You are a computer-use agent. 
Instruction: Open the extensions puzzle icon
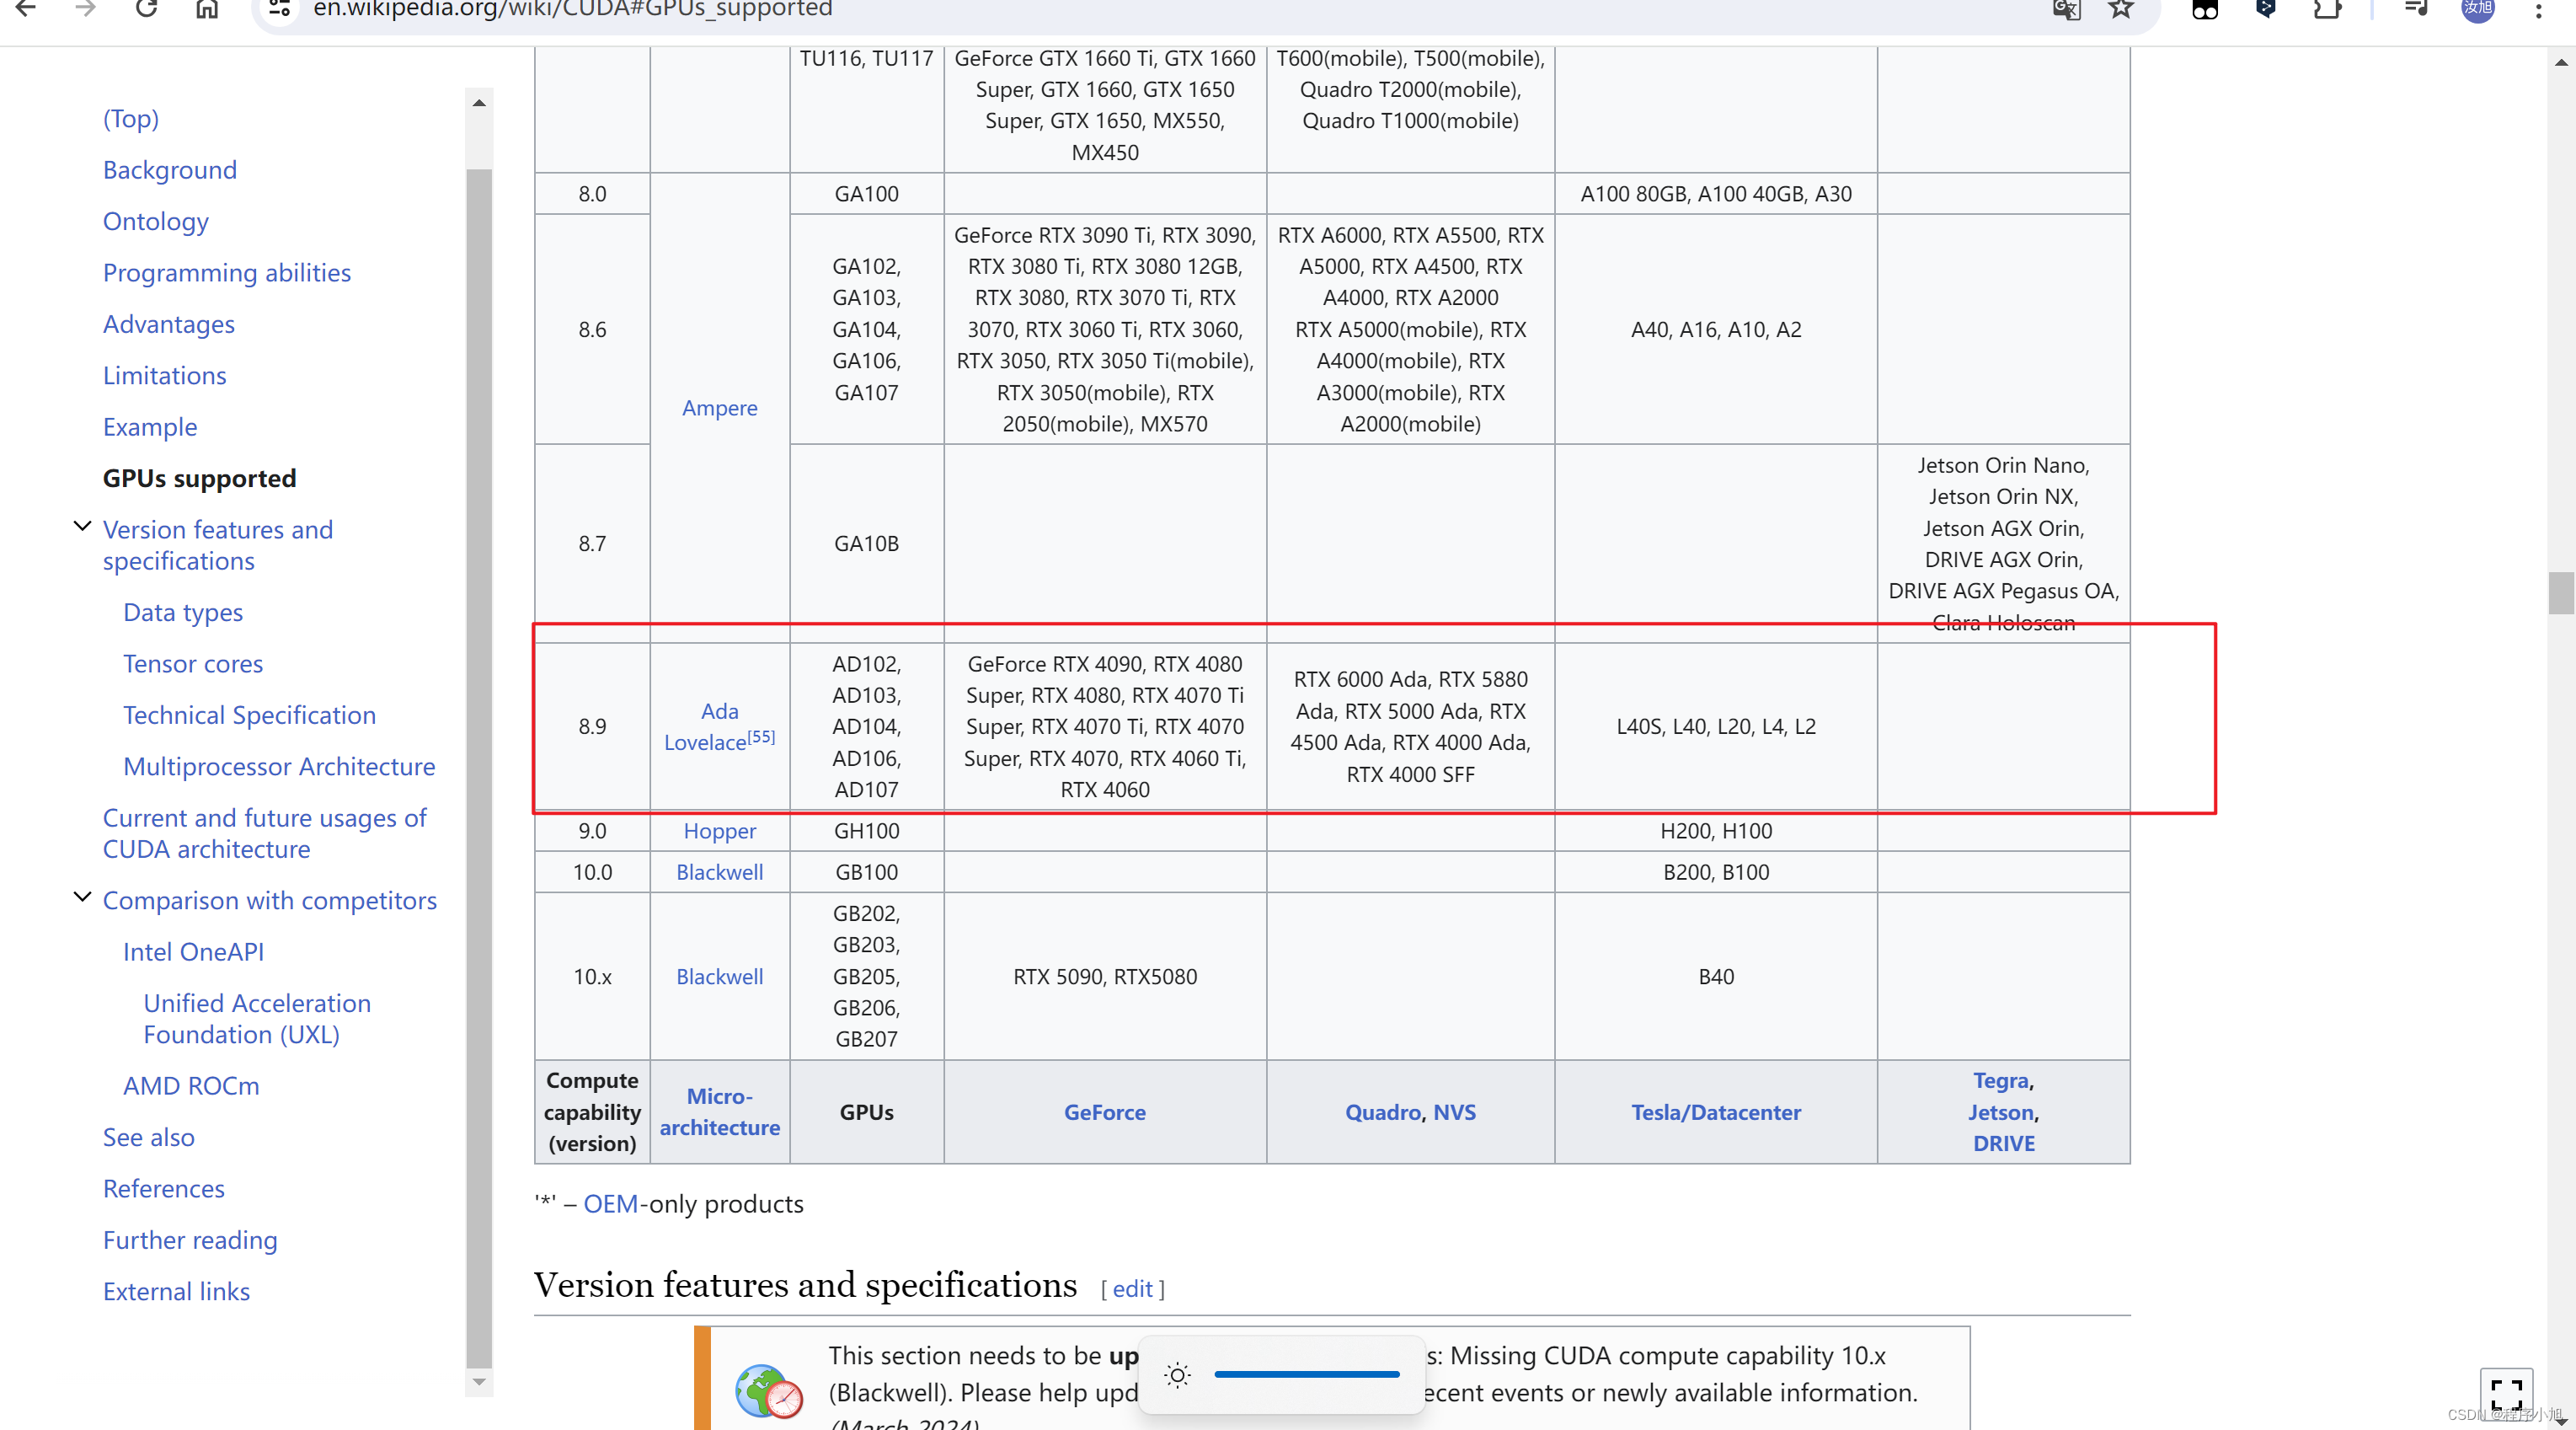[x=2327, y=9]
